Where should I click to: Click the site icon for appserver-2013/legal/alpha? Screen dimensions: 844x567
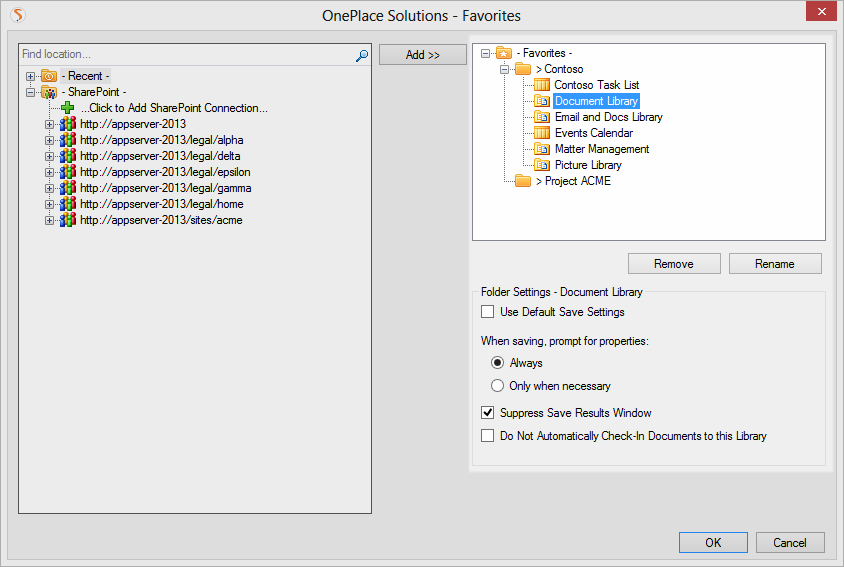coord(68,140)
